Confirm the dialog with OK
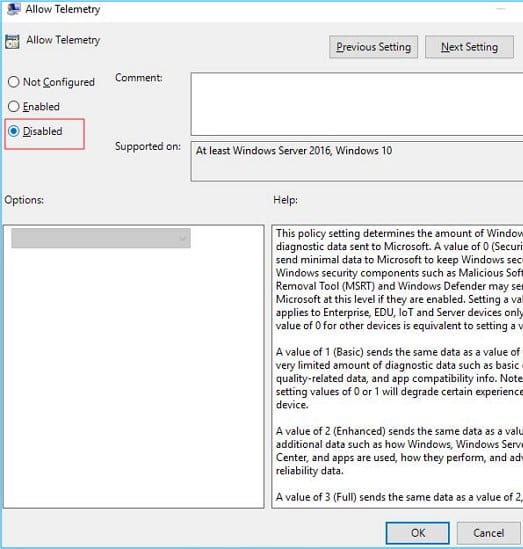This screenshot has width=523, height=549. click(418, 533)
